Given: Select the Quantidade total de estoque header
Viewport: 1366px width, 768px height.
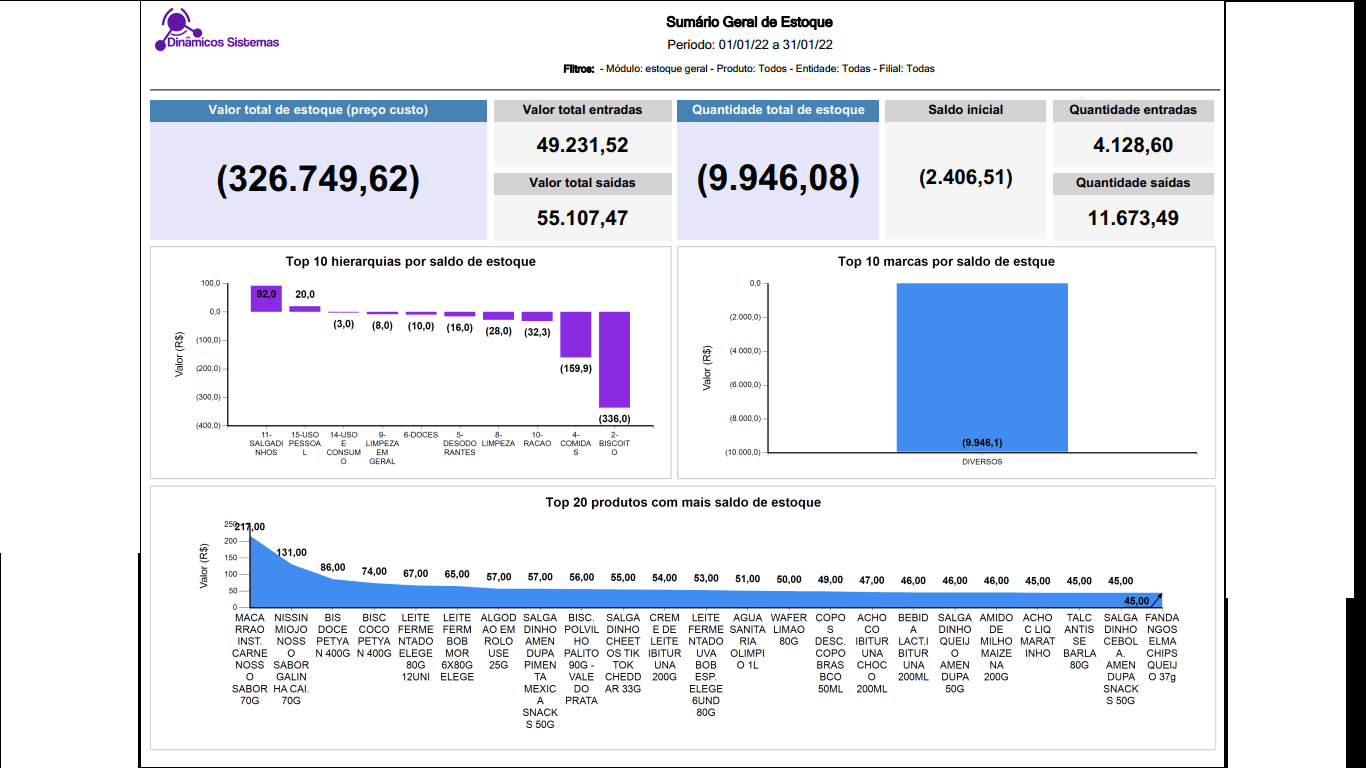Looking at the screenshot, I should tap(777, 111).
